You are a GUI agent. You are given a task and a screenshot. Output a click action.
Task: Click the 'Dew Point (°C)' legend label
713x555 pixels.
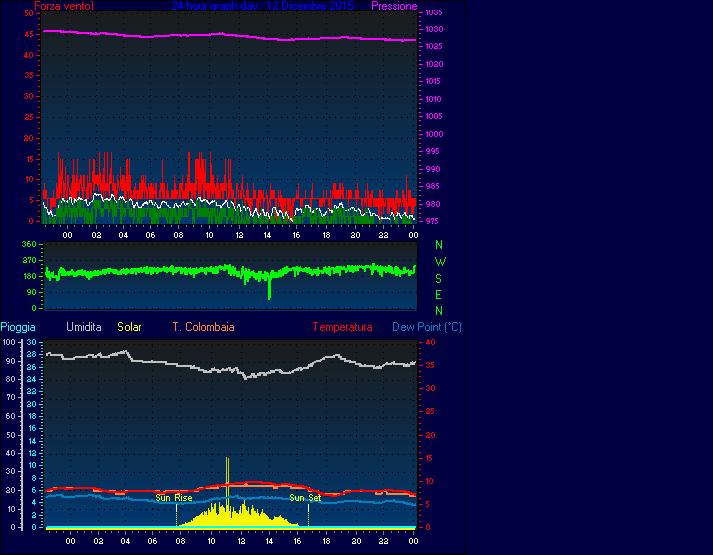tap(427, 327)
